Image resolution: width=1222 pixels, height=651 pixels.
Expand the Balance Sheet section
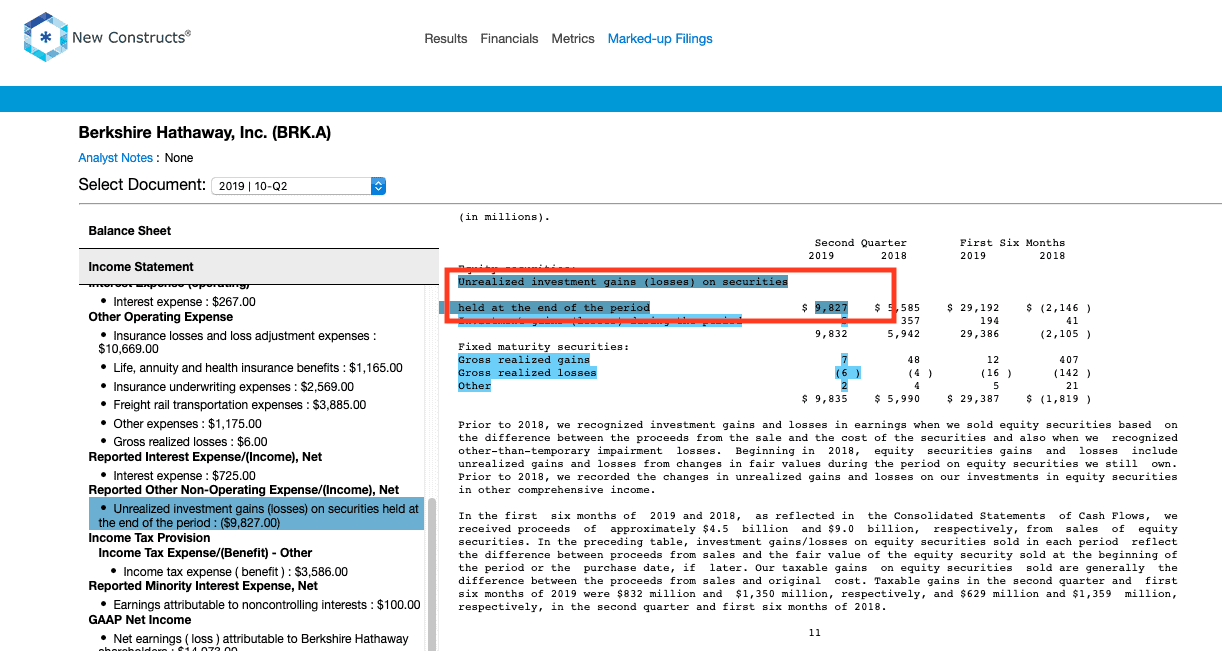tap(258, 231)
